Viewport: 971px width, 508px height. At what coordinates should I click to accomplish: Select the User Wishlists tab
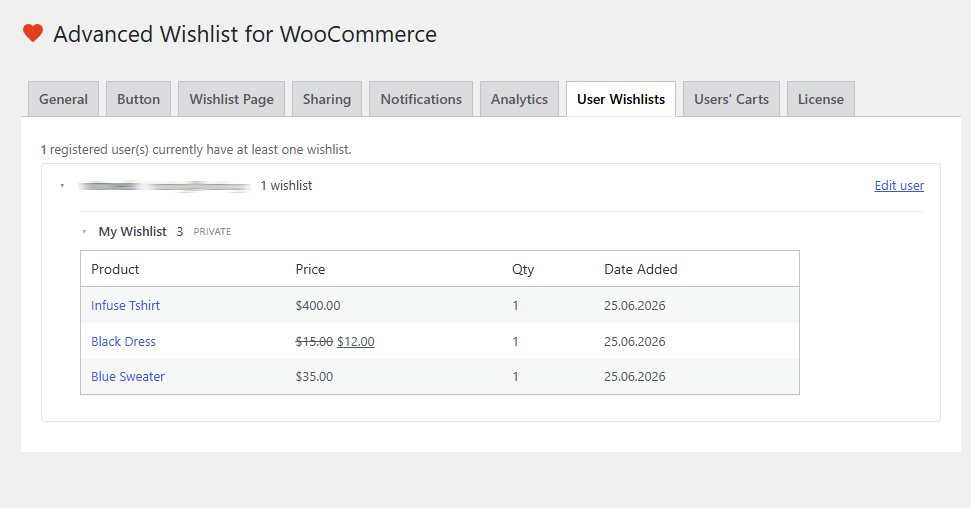(621, 99)
